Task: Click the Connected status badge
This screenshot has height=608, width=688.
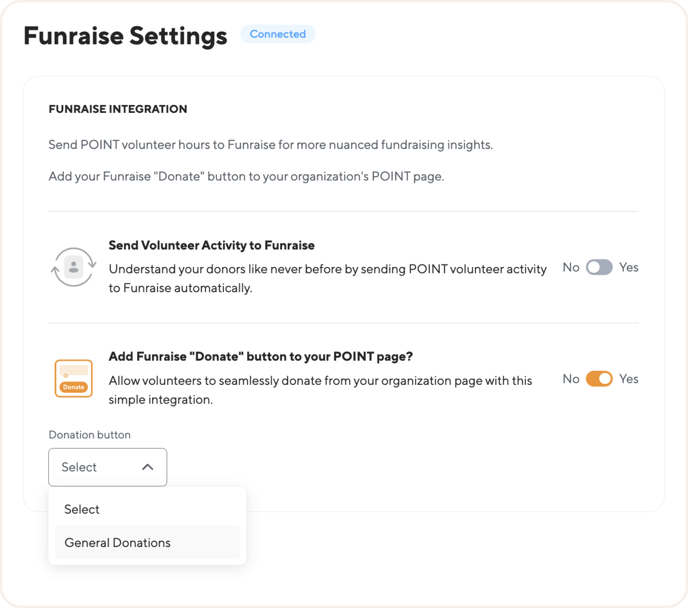Action: (x=278, y=34)
